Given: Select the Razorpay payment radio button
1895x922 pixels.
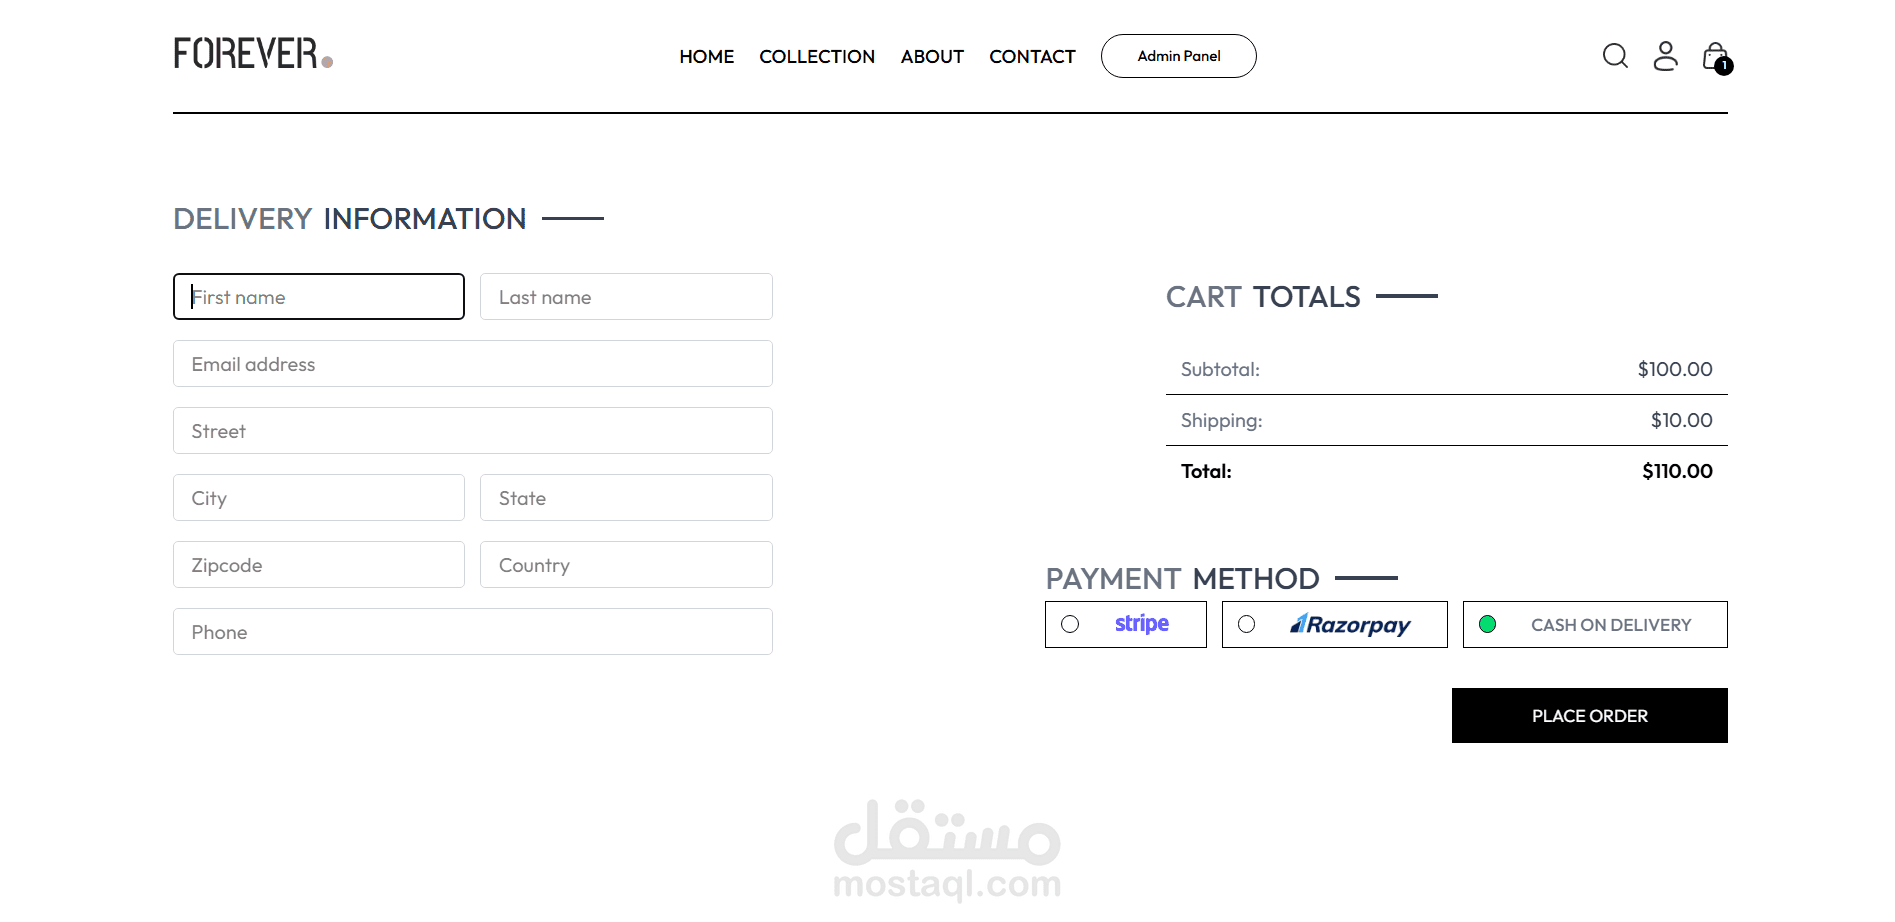Looking at the screenshot, I should 1246,624.
